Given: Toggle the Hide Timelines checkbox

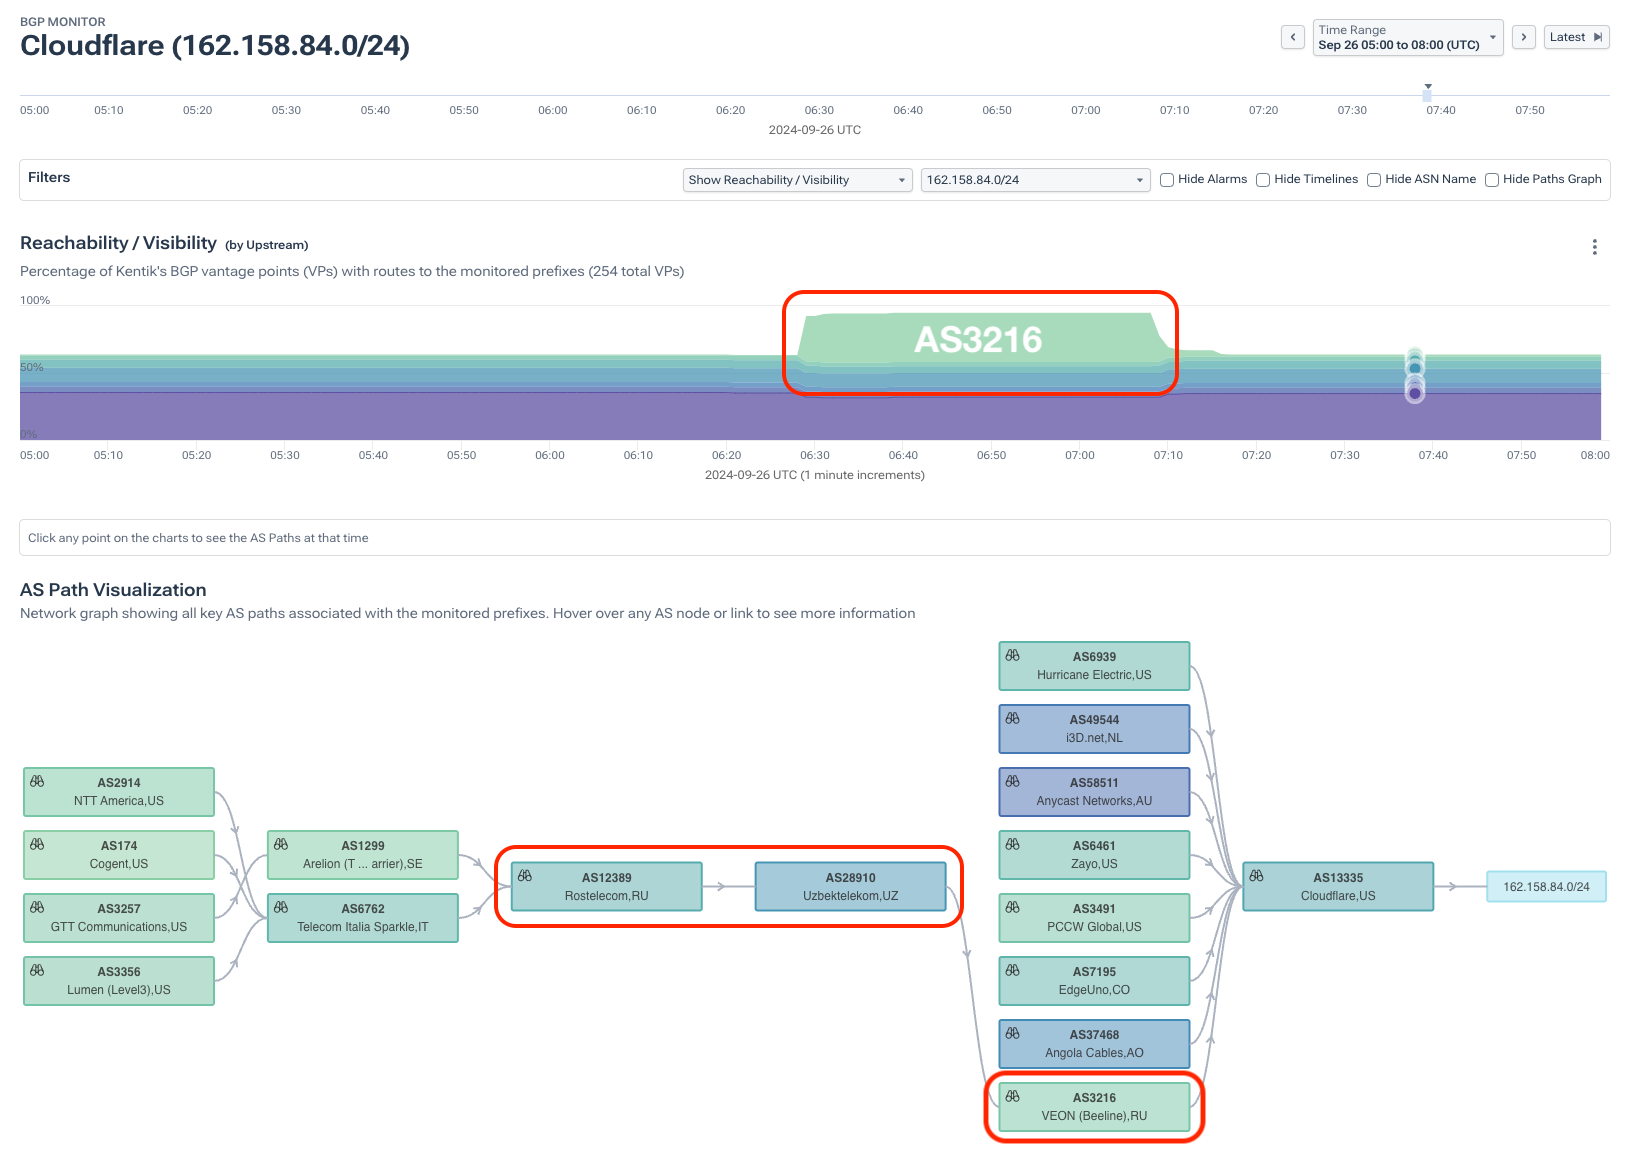Looking at the screenshot, I should coord(1263,180).
